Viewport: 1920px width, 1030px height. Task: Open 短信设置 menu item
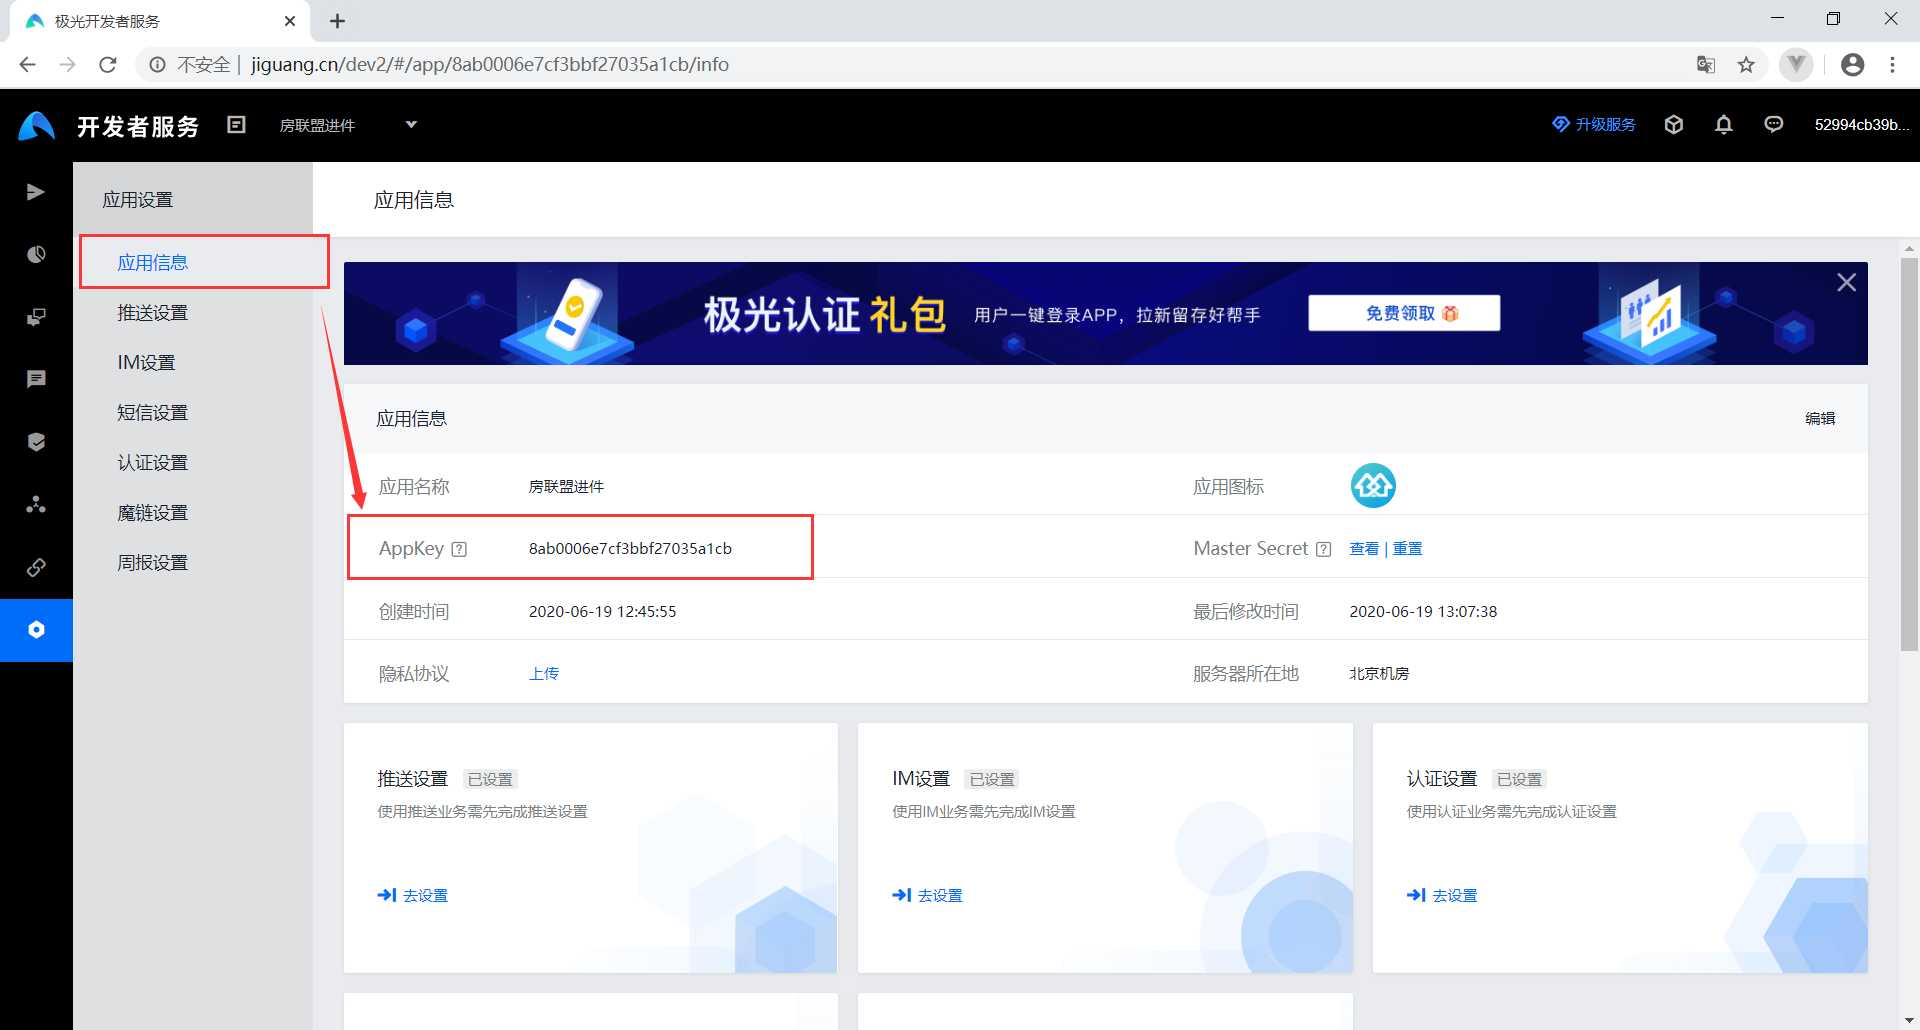click(x=153, y=413)
